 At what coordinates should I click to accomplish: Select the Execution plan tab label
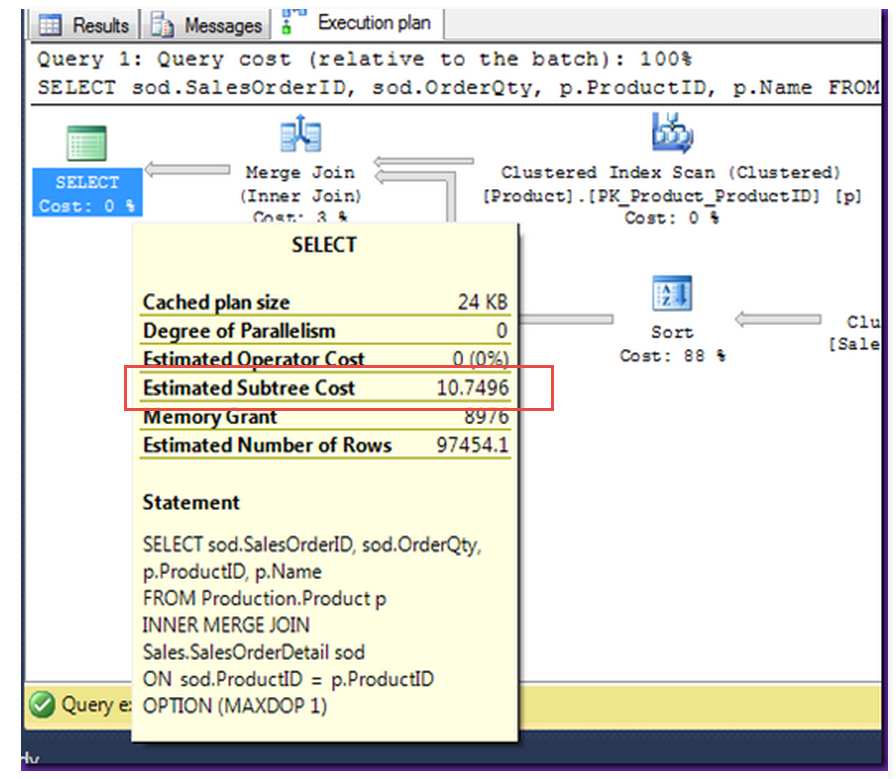point(374,22)
